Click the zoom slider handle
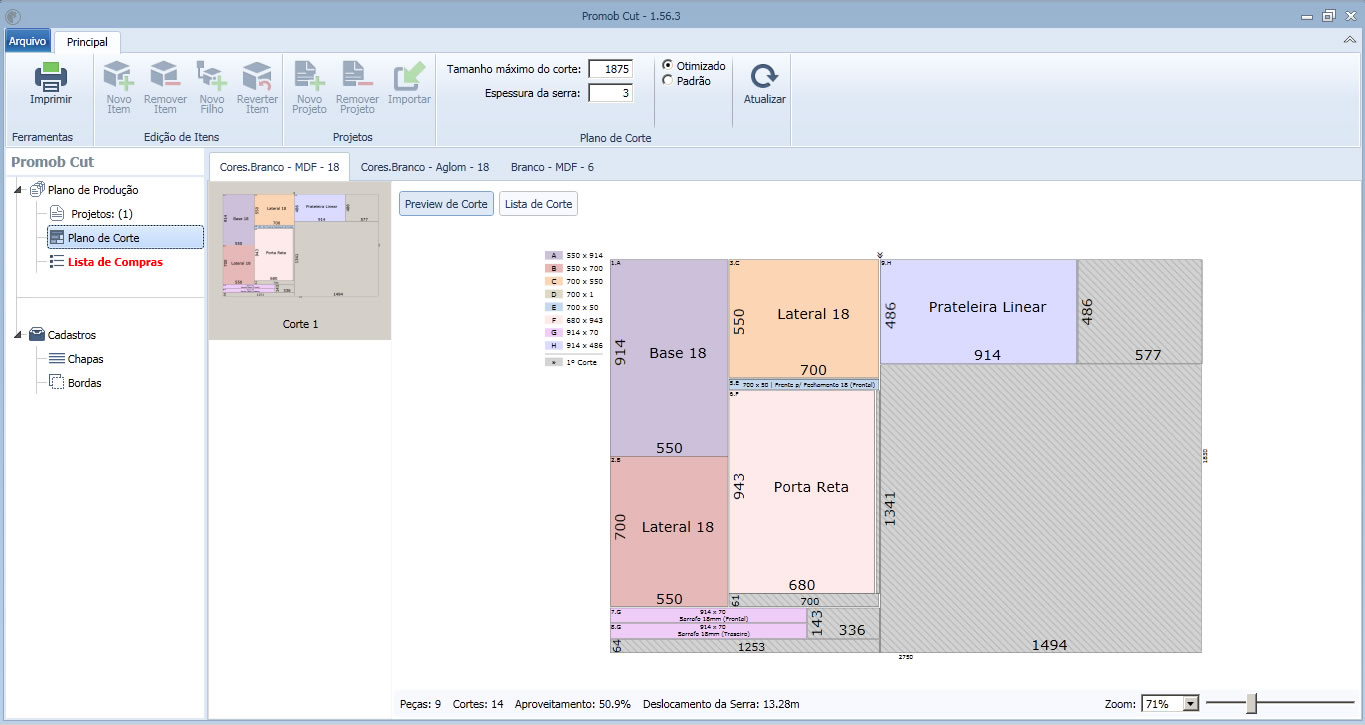 coord(1251,704)
